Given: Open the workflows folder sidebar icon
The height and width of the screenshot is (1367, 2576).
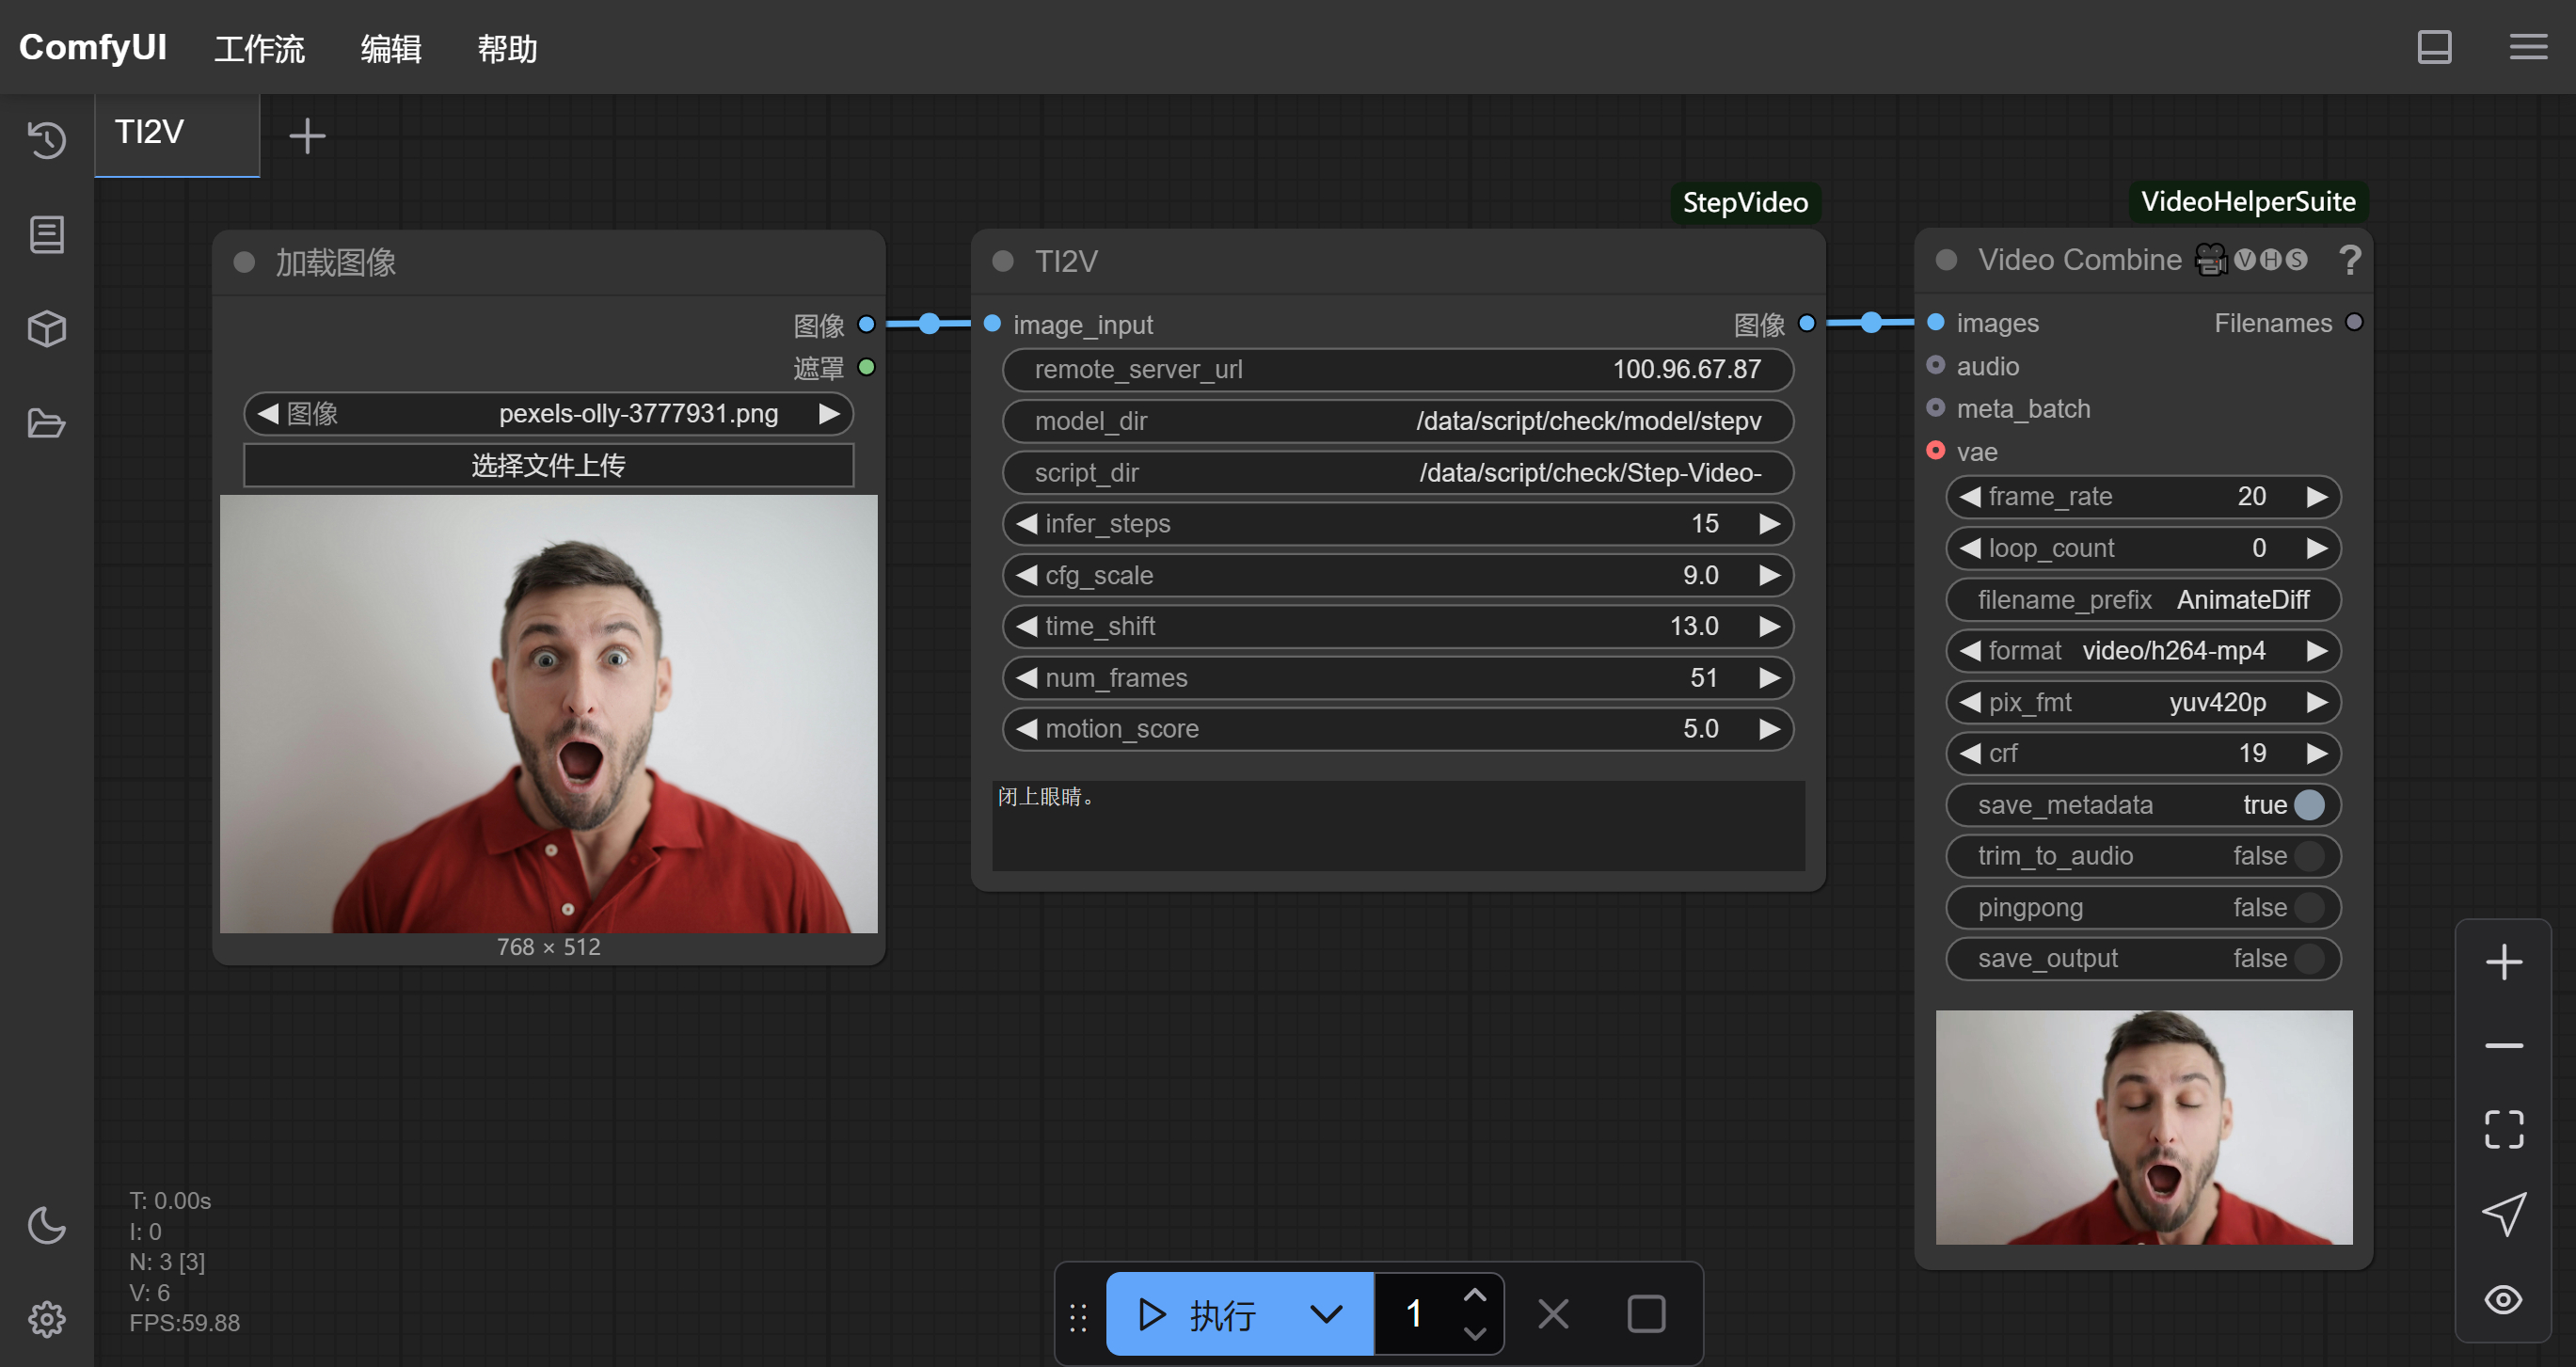Looking at the screenshot, I should click(46, 423).
